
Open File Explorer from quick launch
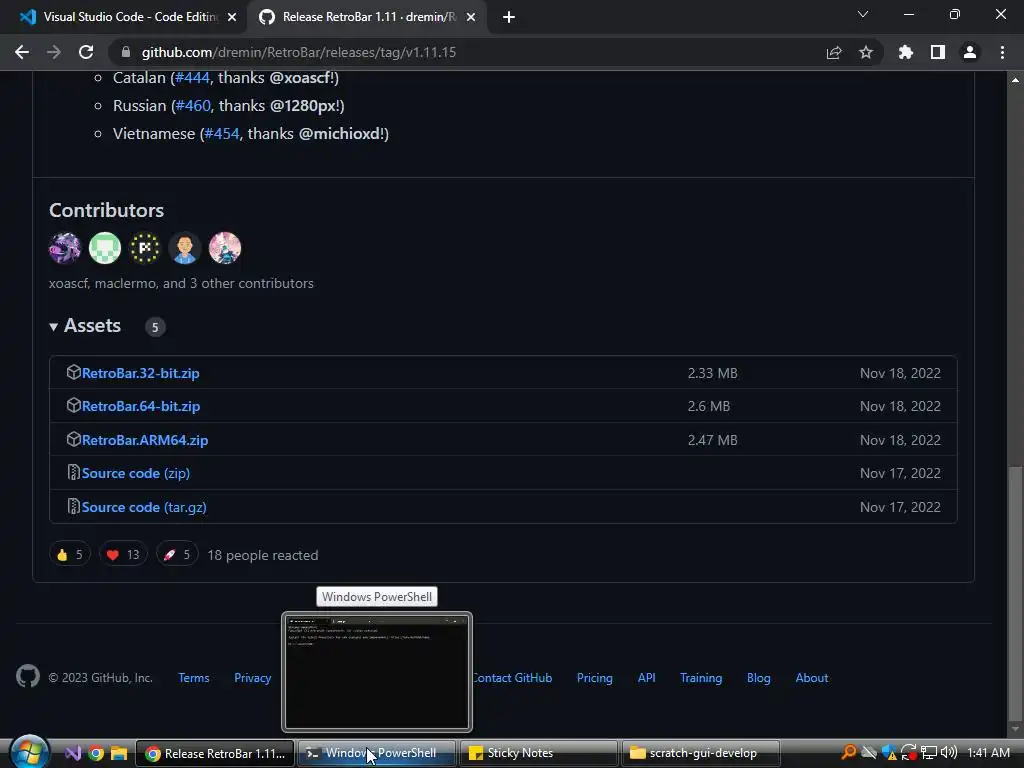point(119,754)
